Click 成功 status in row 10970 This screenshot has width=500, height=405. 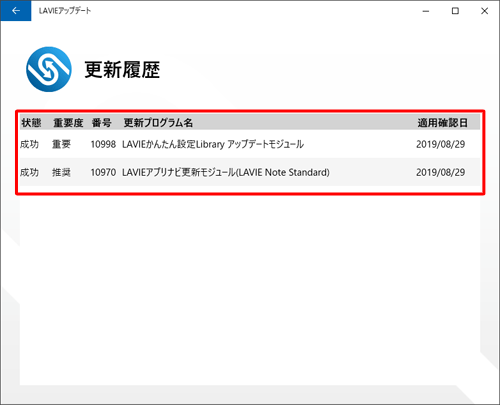[x=29, y=172]
